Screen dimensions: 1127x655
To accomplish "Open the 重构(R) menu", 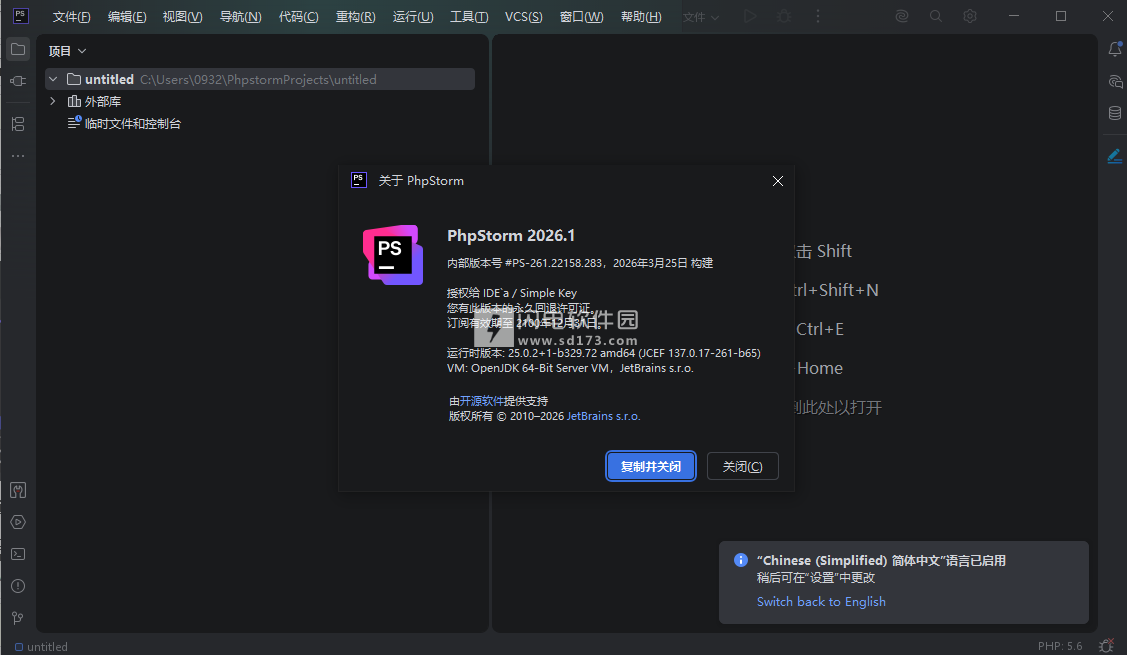I will 356,17.
